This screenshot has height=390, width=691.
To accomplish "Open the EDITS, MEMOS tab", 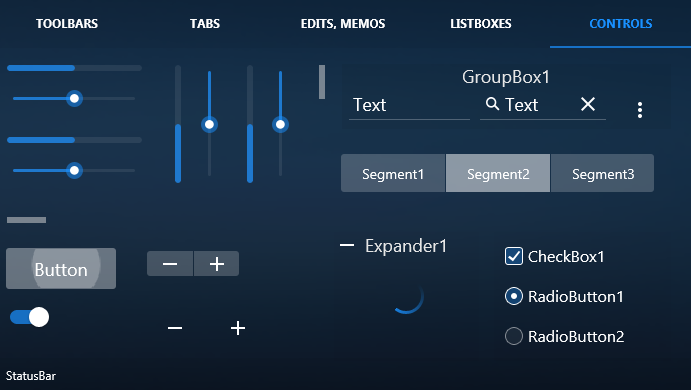I will click(343, 23).
